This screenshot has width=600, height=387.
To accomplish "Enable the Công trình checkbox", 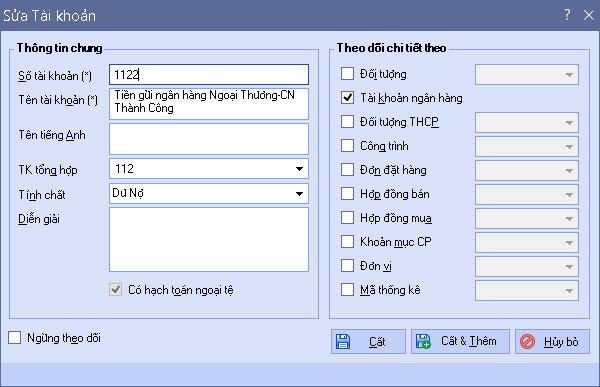I will point(347,145).
